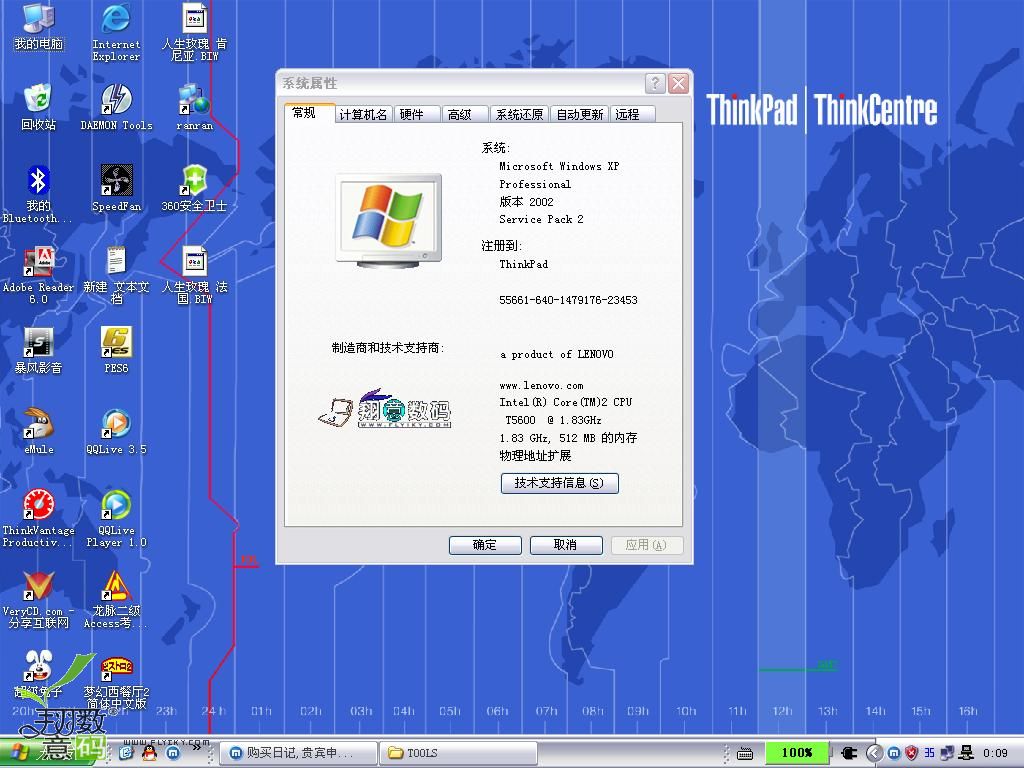Expand quick launch overflow chevron
Viewport: 1024px width, 768px height.
(197, 747)
